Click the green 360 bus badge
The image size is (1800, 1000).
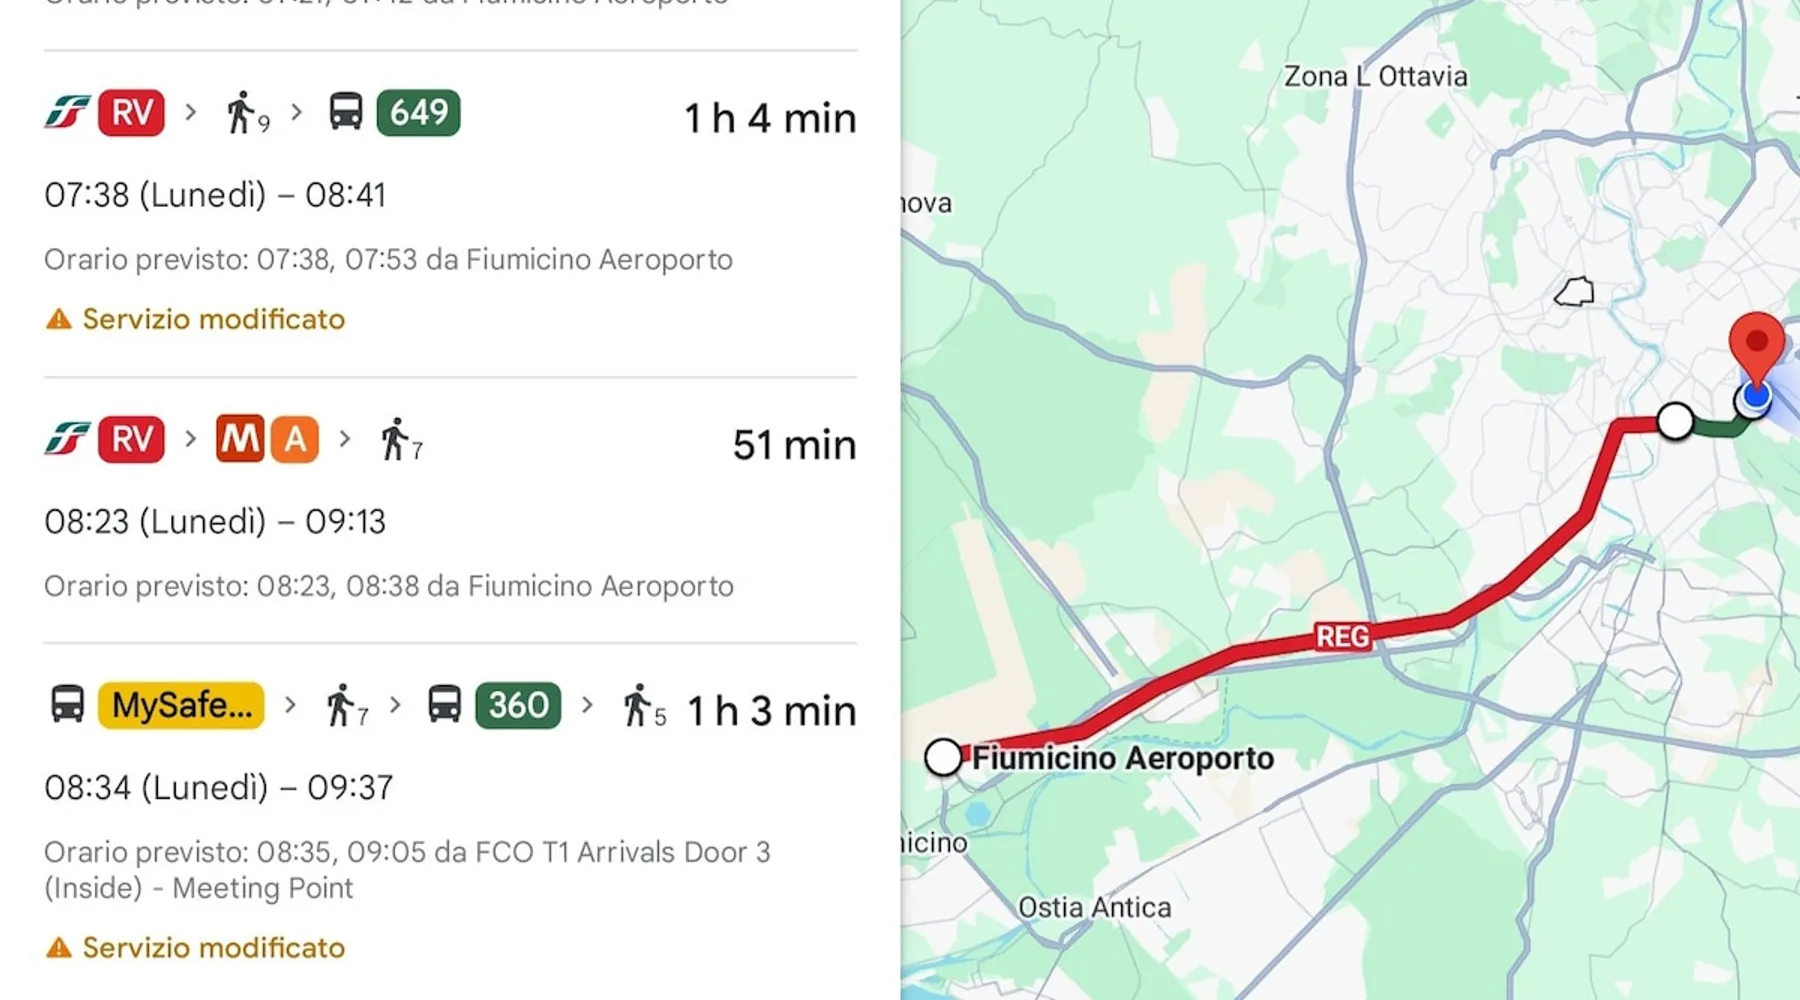pos(518,705)
